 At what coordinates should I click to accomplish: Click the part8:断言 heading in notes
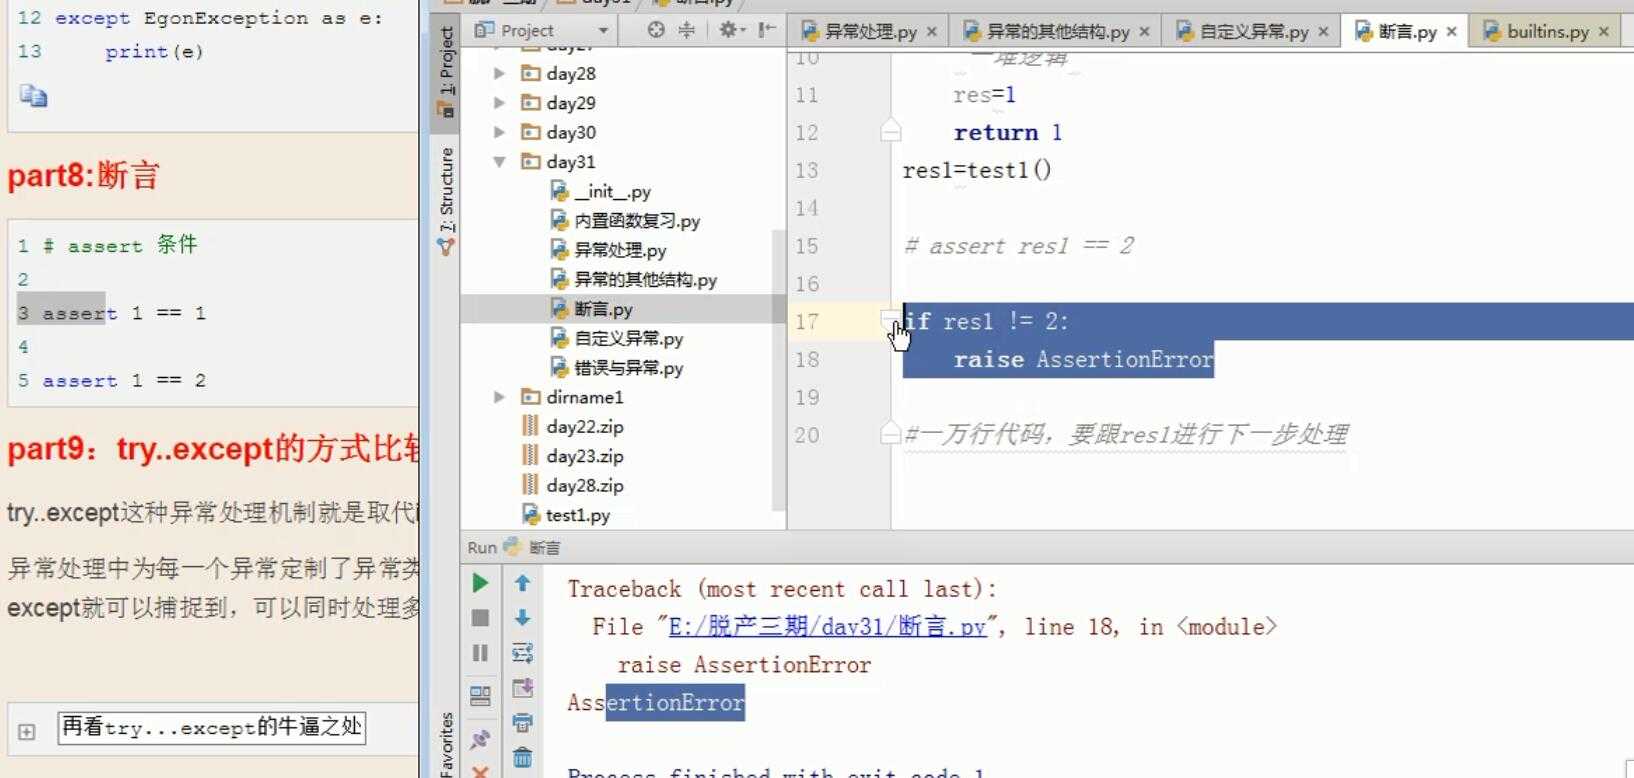(83, 176)
